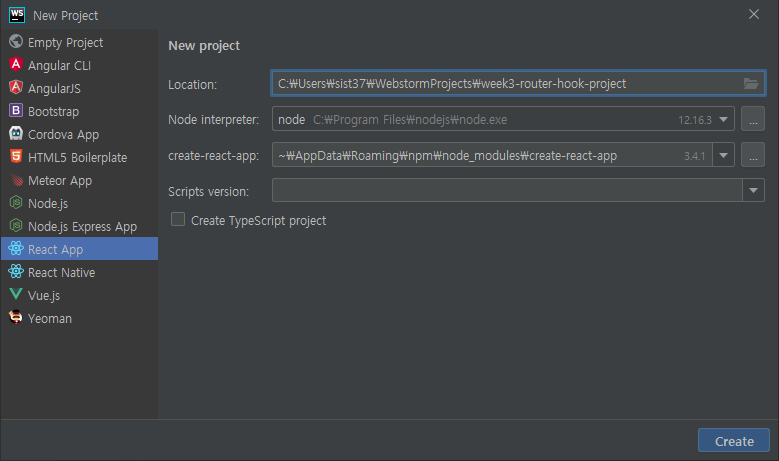Select Angular CLI project type
The width and height of the screenshot is (779, 461).
click(79, 65)
